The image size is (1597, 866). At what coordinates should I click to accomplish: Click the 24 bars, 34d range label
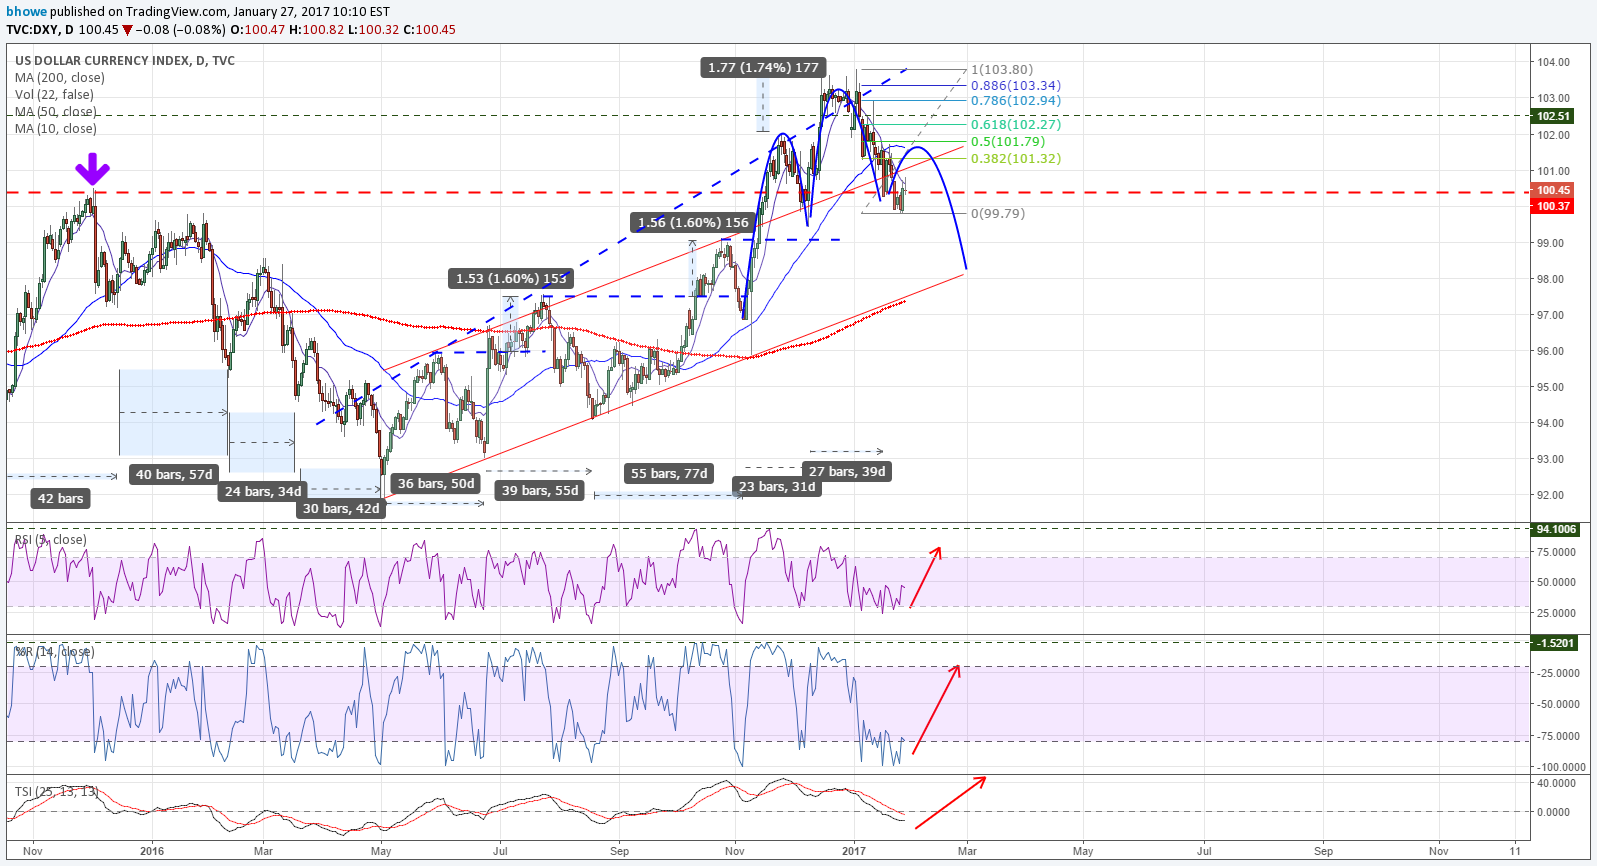[x=263, y=491]
